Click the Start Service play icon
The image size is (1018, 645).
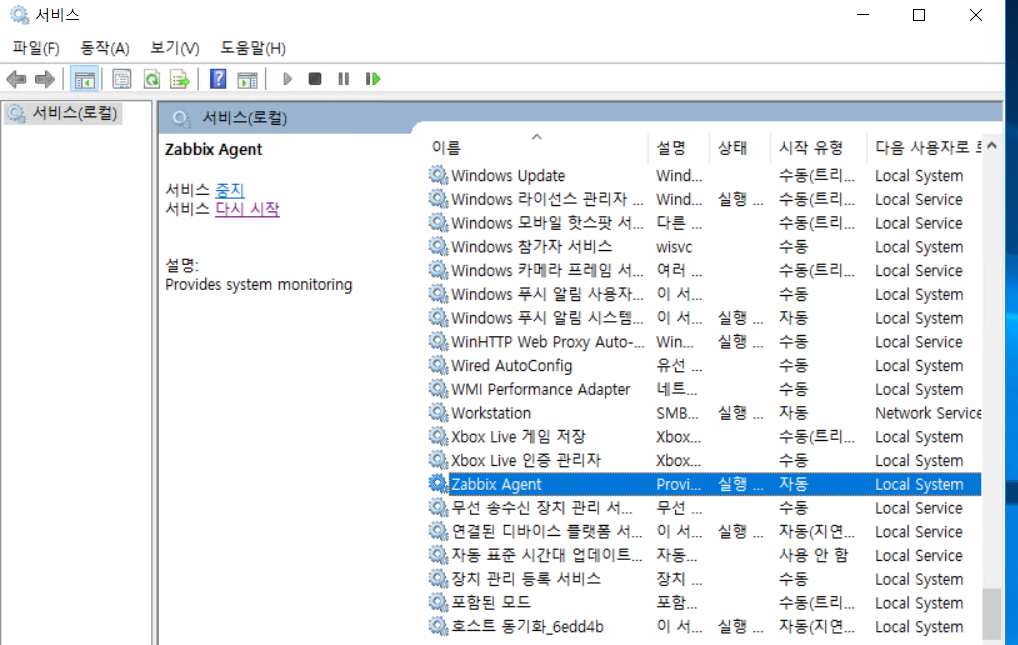[287, 79]
